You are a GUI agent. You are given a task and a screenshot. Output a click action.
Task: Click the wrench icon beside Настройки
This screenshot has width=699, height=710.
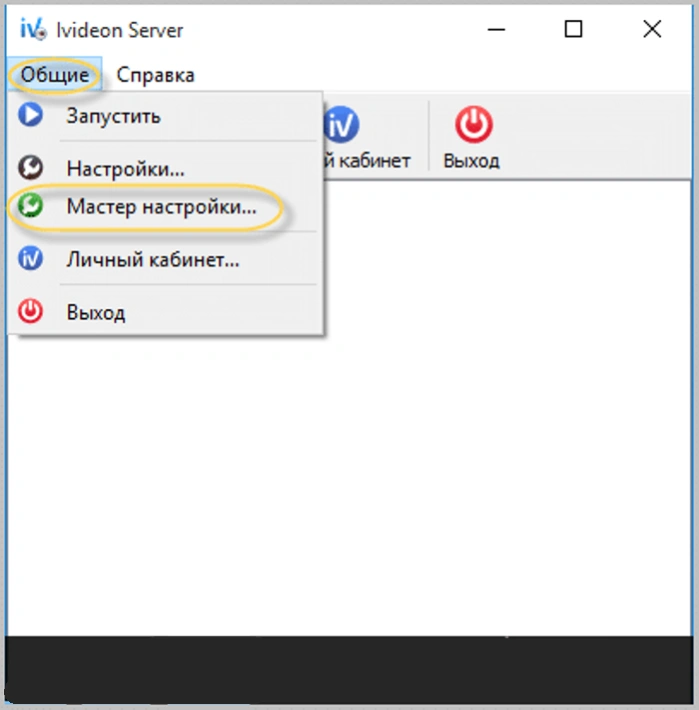(x=30, y=168)
